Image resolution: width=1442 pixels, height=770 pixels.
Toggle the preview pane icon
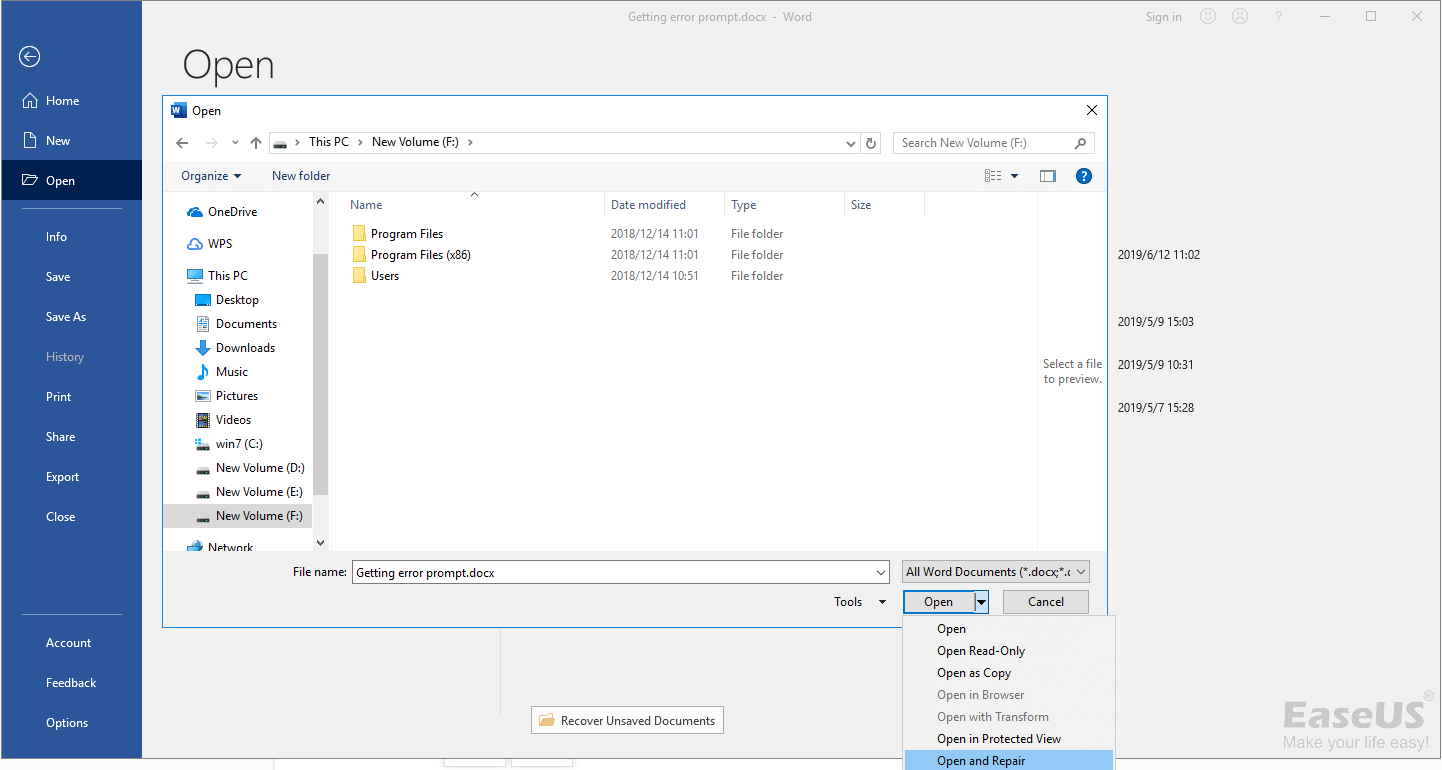[x=1047, y=176]
